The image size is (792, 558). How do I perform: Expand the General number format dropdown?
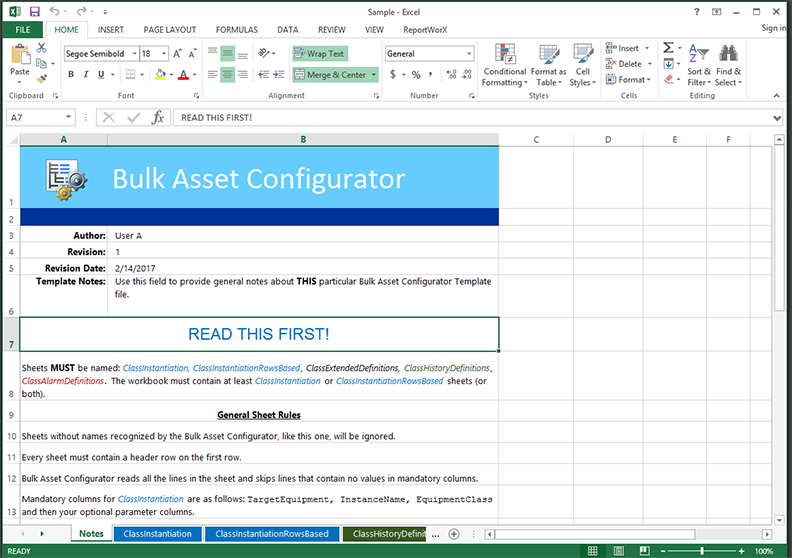[469, 54]
